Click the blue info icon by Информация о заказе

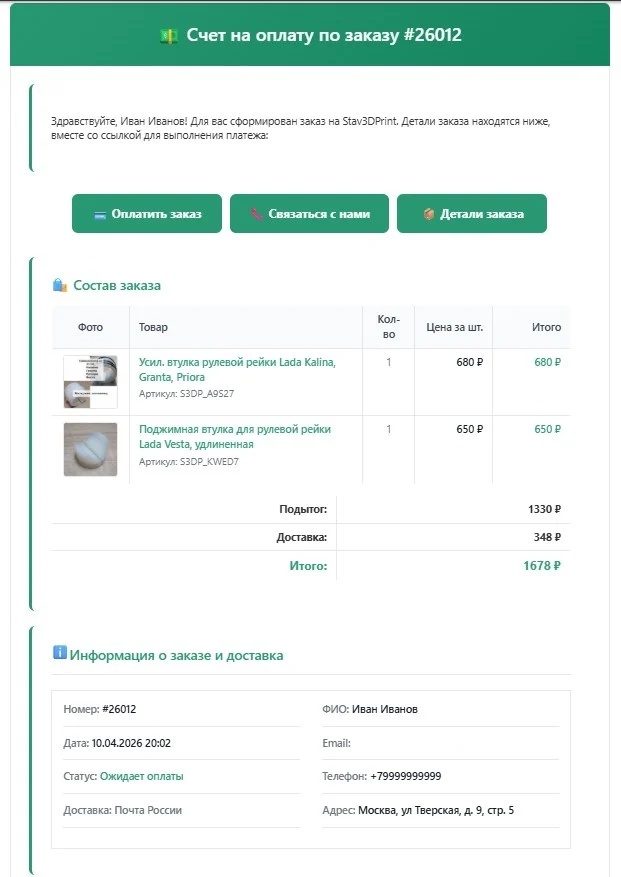pos(59,652)
